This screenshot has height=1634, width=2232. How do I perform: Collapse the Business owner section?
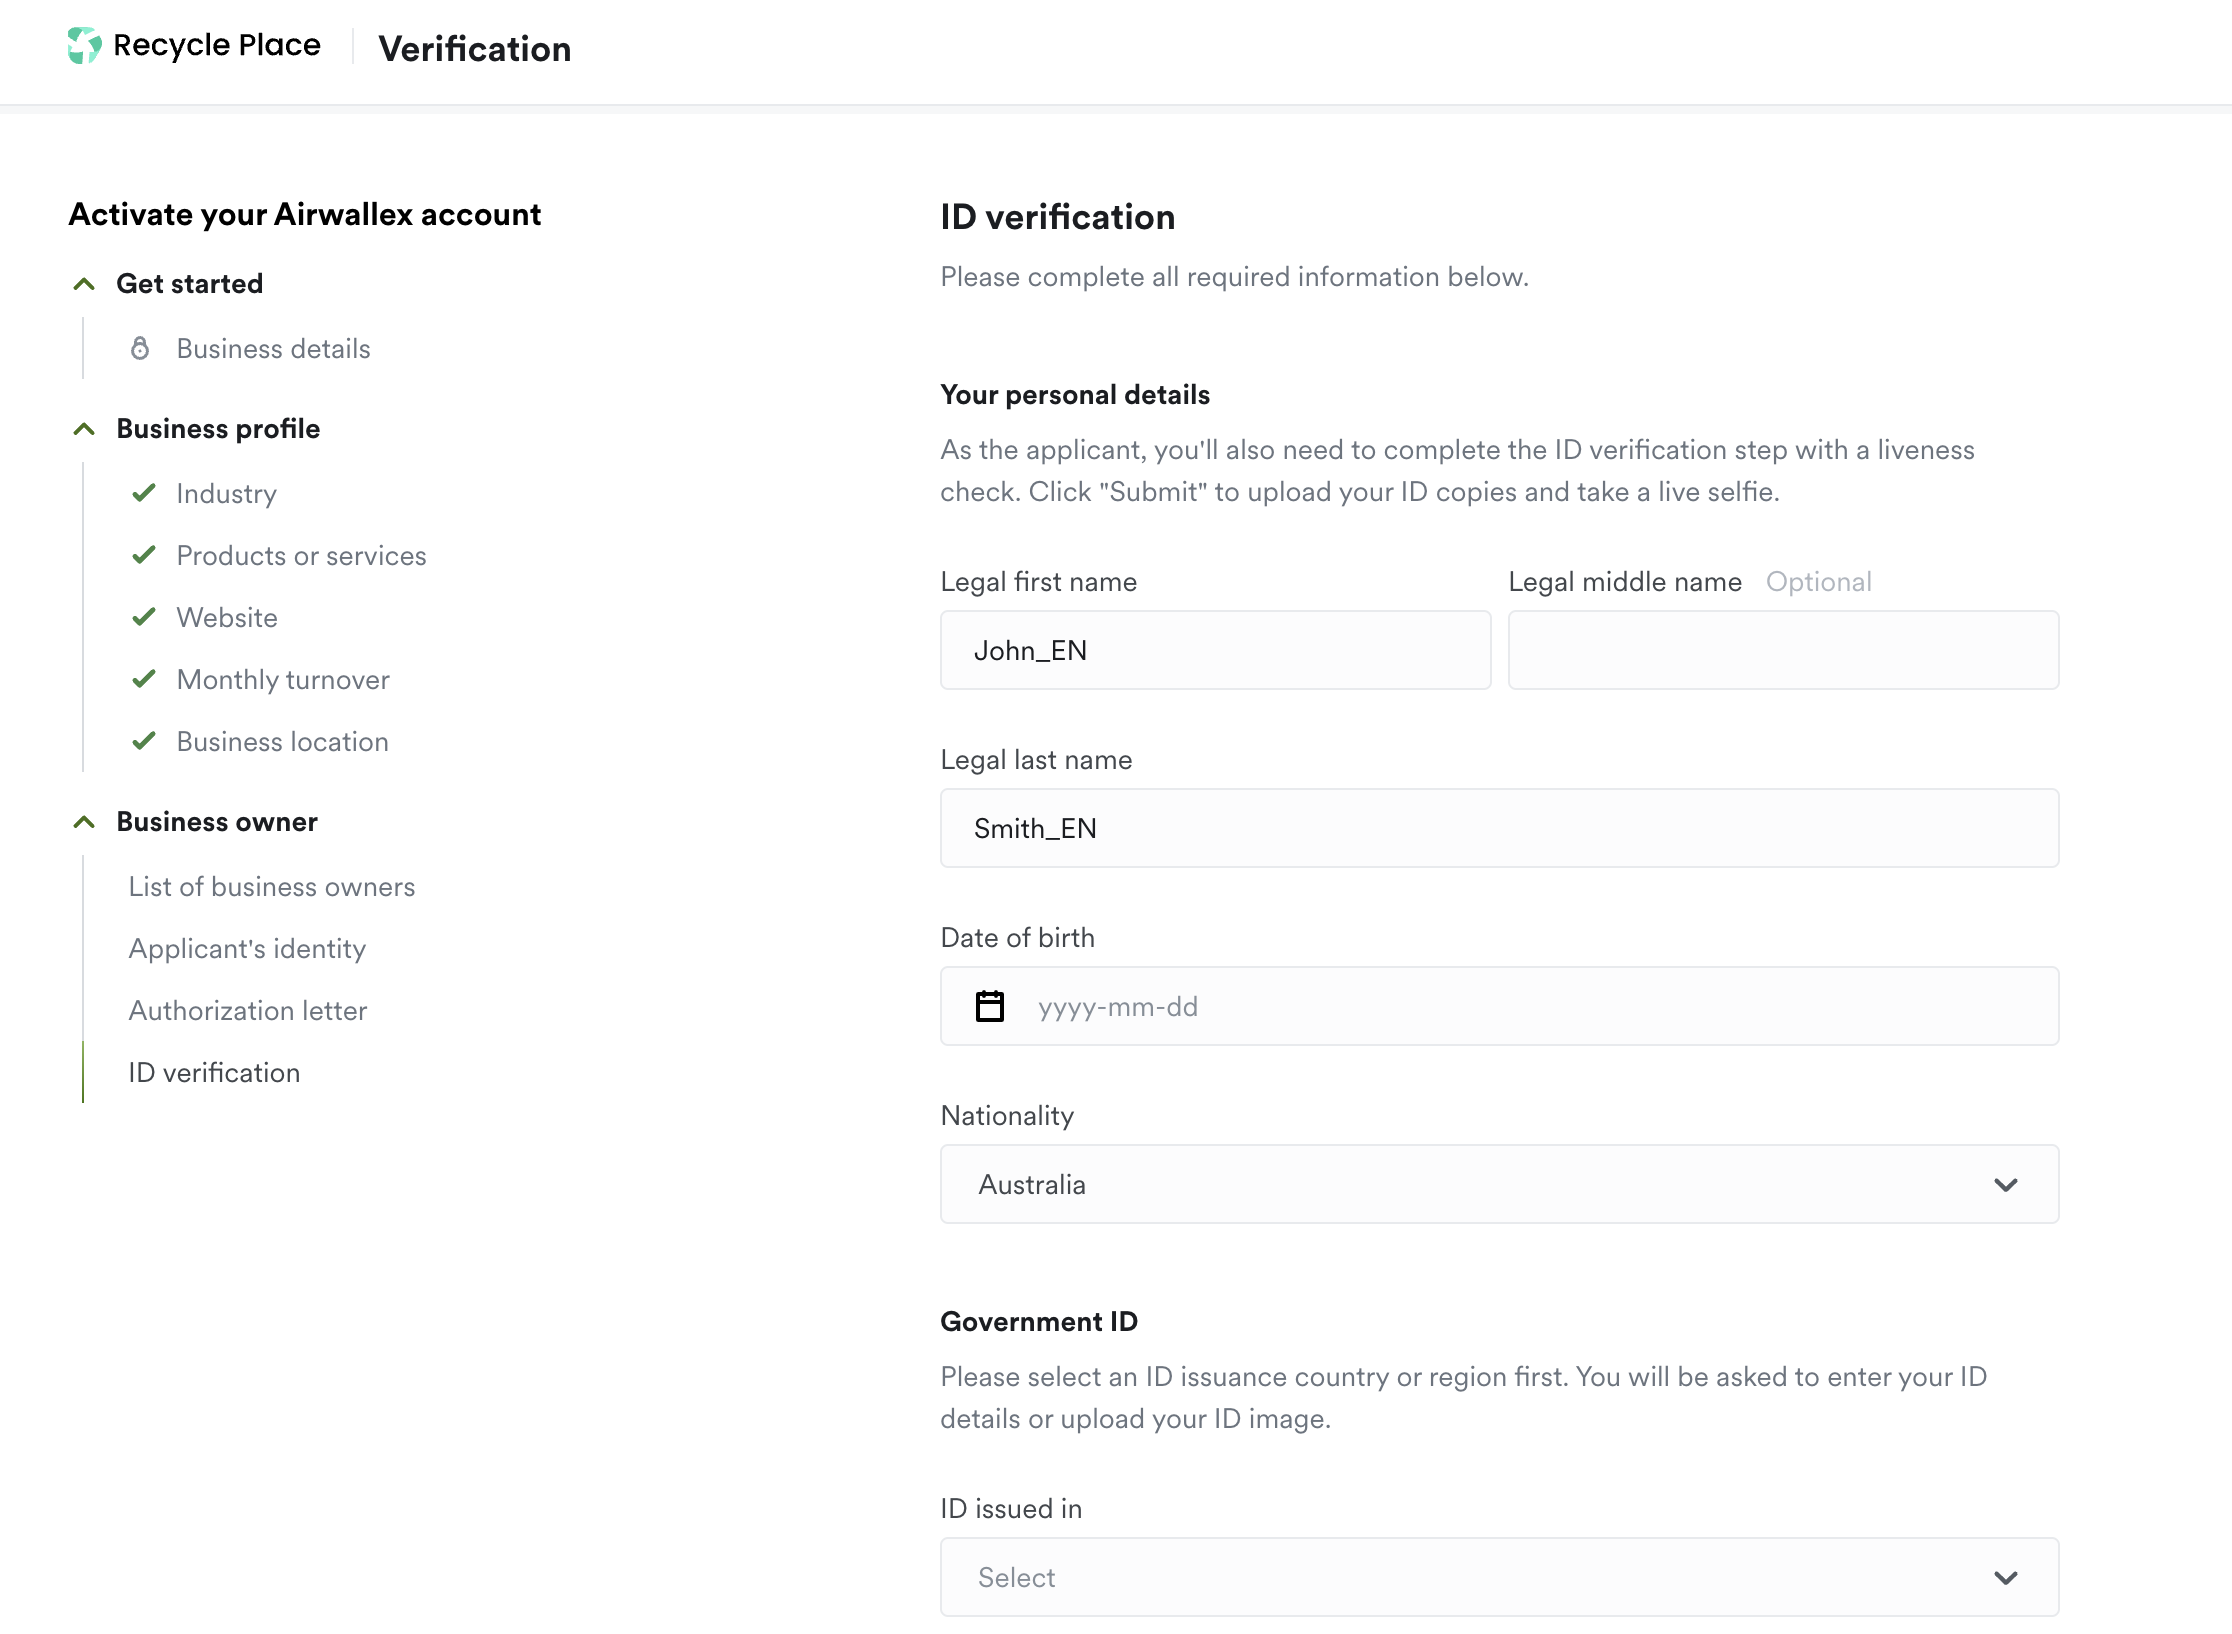point(83,822)
